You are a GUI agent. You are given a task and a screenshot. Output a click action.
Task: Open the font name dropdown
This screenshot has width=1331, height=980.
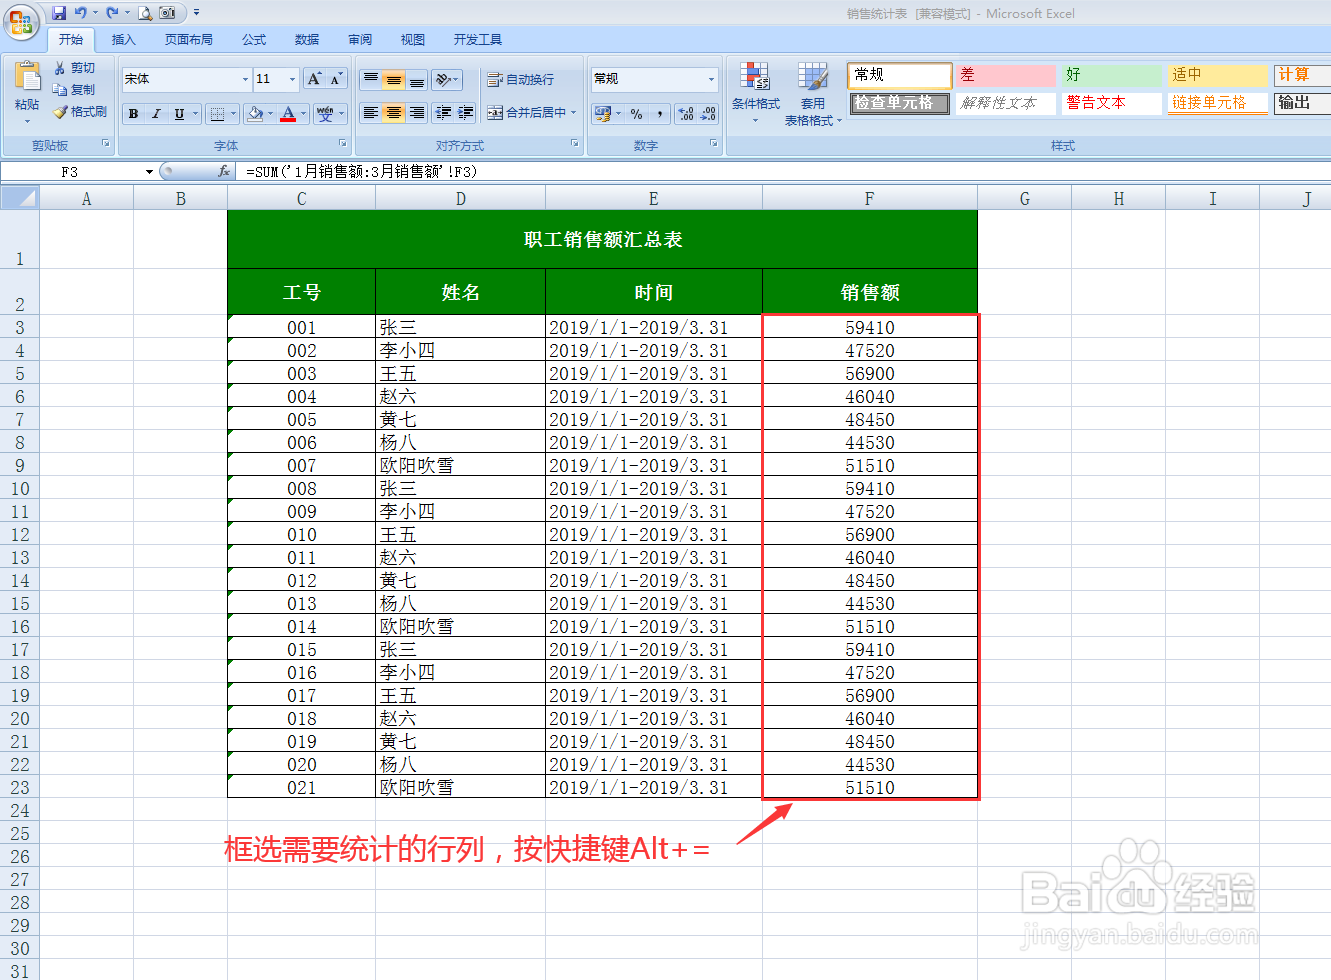[x=244, y=78]
